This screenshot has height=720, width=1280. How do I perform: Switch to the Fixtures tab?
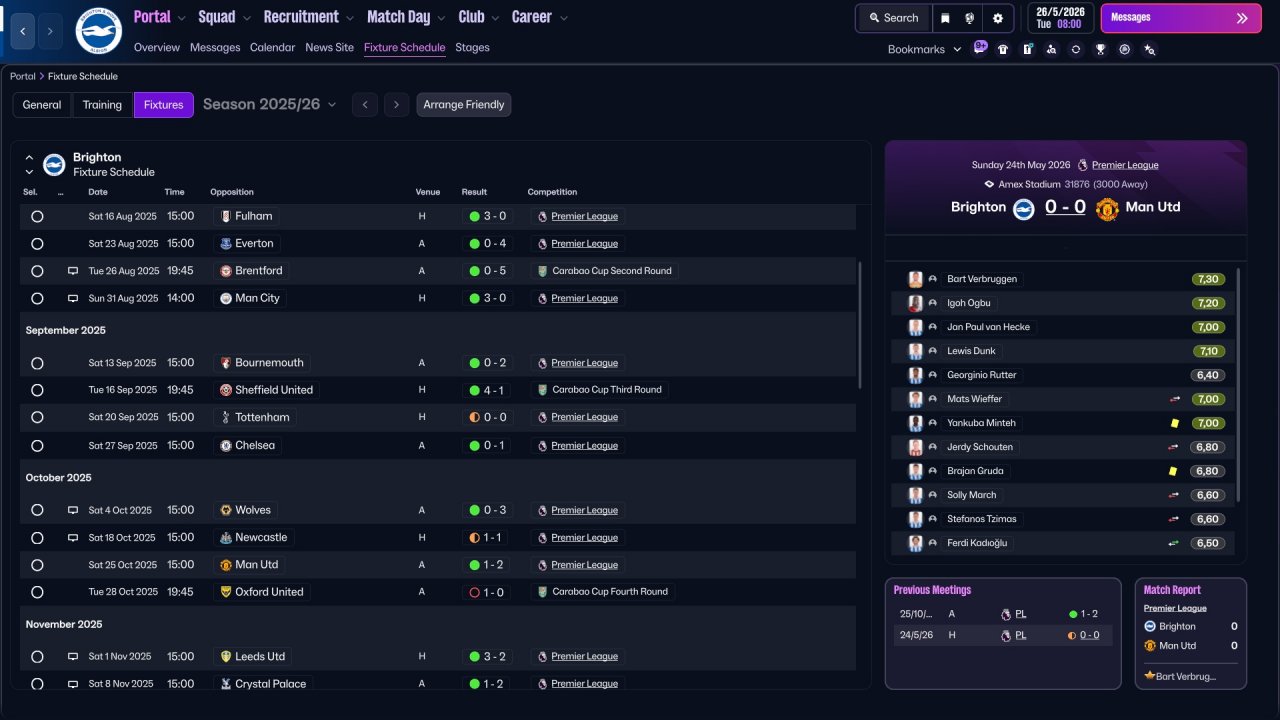164,105
